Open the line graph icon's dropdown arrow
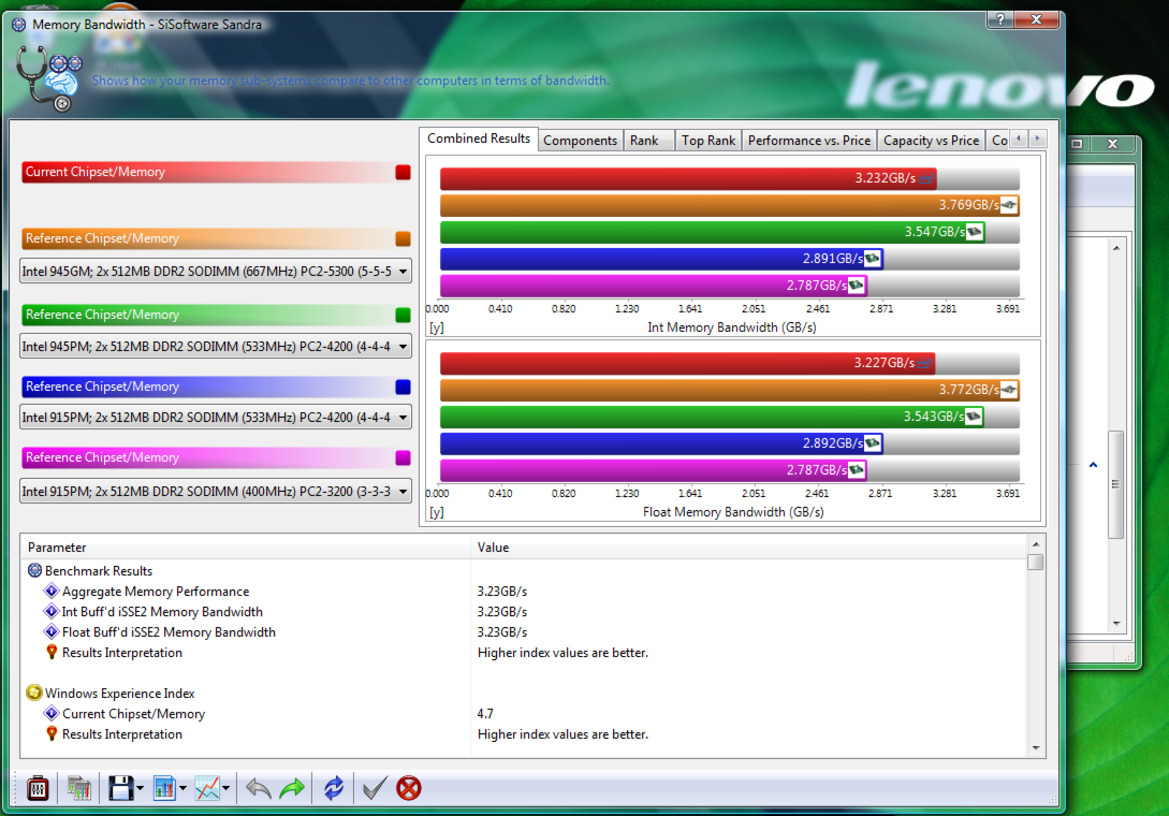Viewport: 1169px width, 816px height. coord(226,788)
